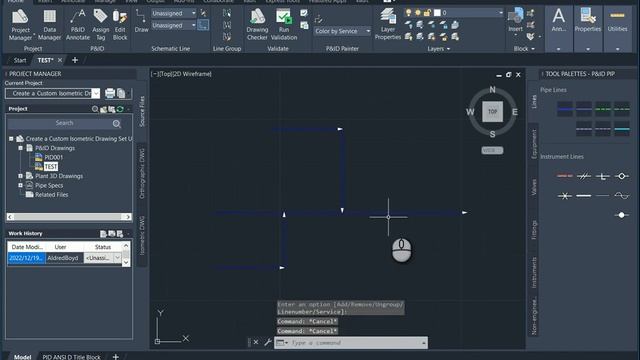Open the Equipment palette tab

pyautogui.click(x=534, y=144)
